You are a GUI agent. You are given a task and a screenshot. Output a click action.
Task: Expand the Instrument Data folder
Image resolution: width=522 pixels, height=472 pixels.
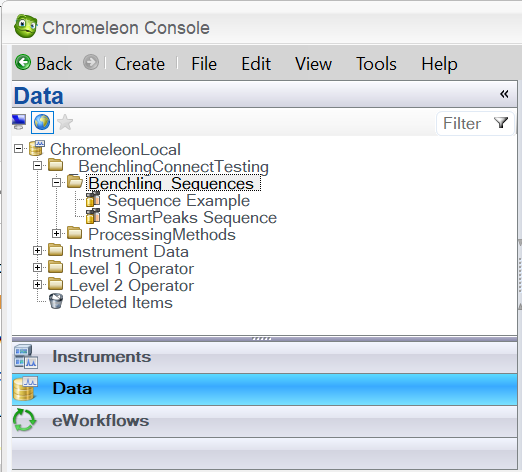click(38, 251)
